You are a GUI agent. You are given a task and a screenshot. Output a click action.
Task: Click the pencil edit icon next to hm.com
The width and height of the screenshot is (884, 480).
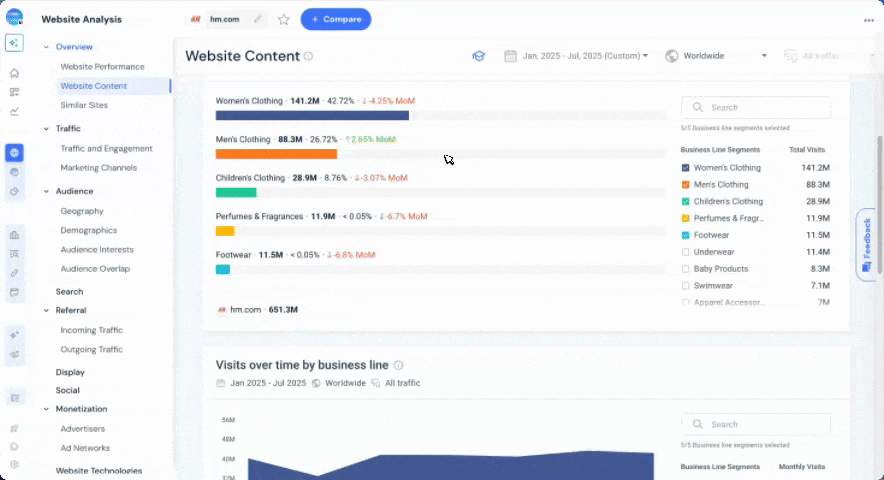tap(258, 19)
